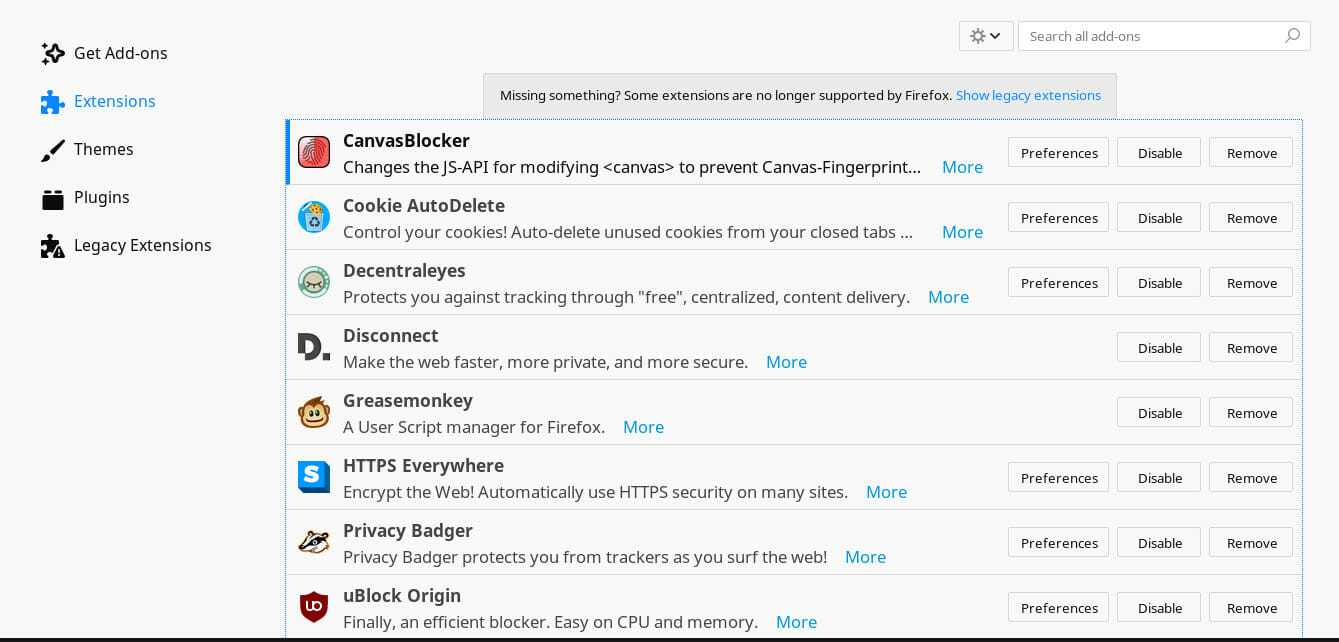Expand Greasemonkey details via More link
This screenshot has width=1339, height=642.
[643, 427]
